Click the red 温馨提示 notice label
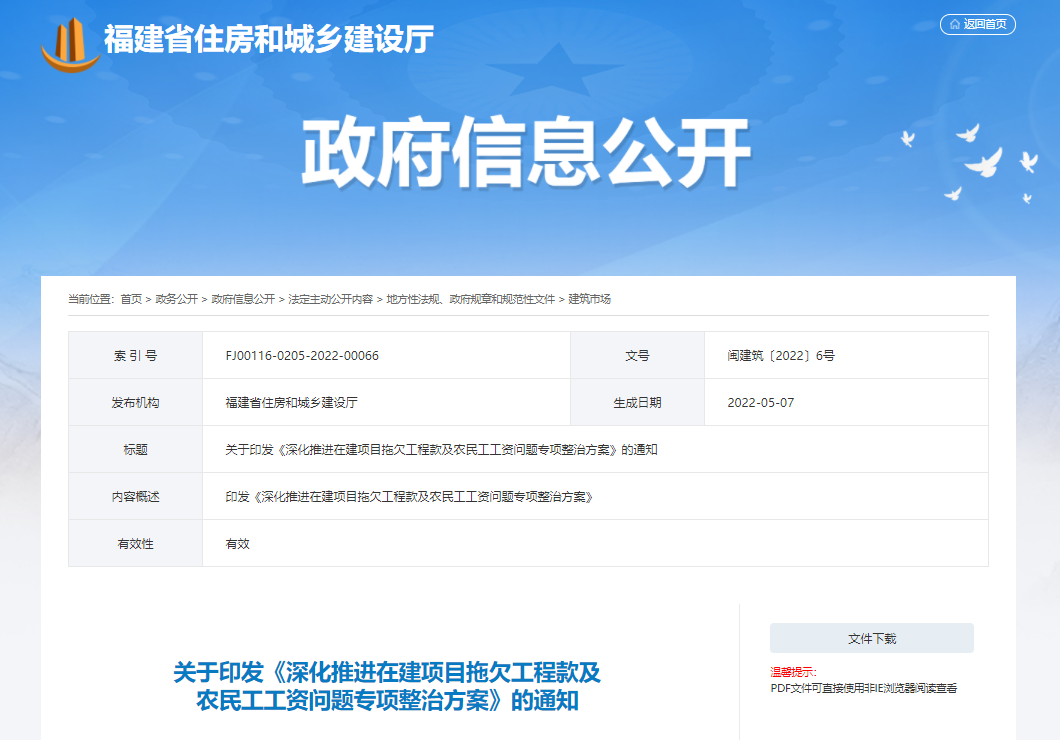 click(793, 672)
